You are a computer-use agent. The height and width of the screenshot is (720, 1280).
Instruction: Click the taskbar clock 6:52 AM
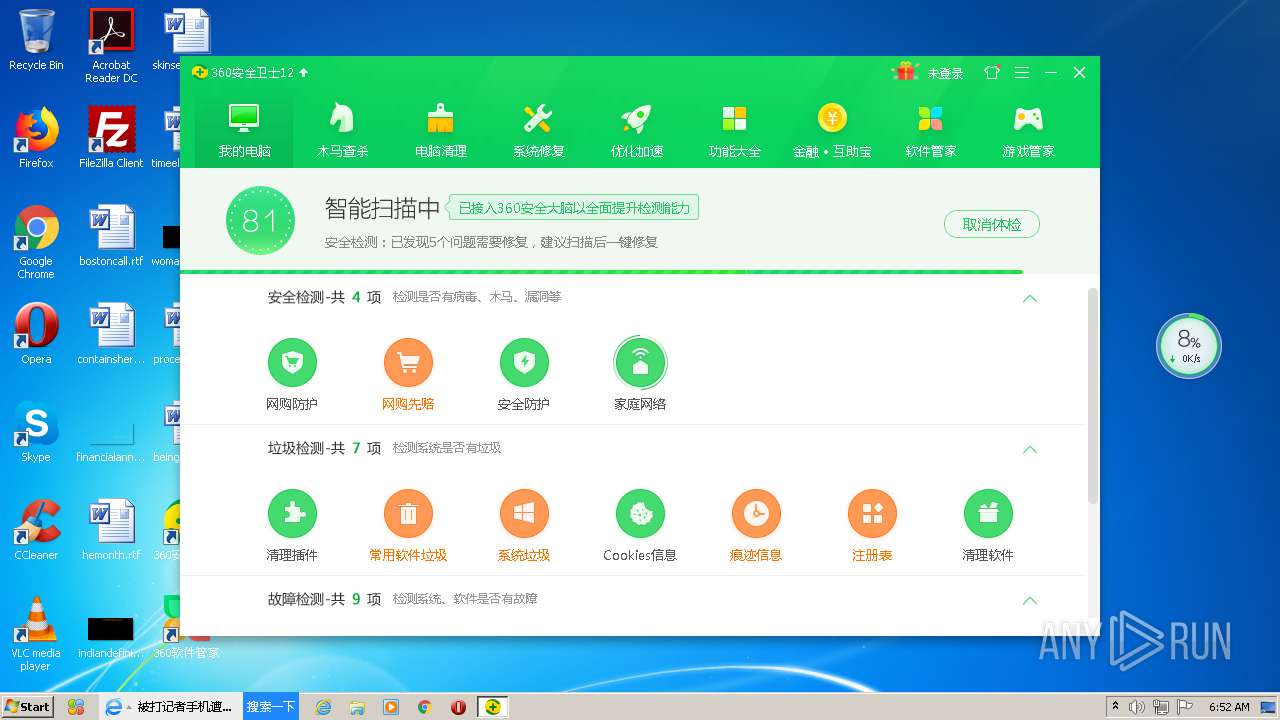click(1229, 707)
